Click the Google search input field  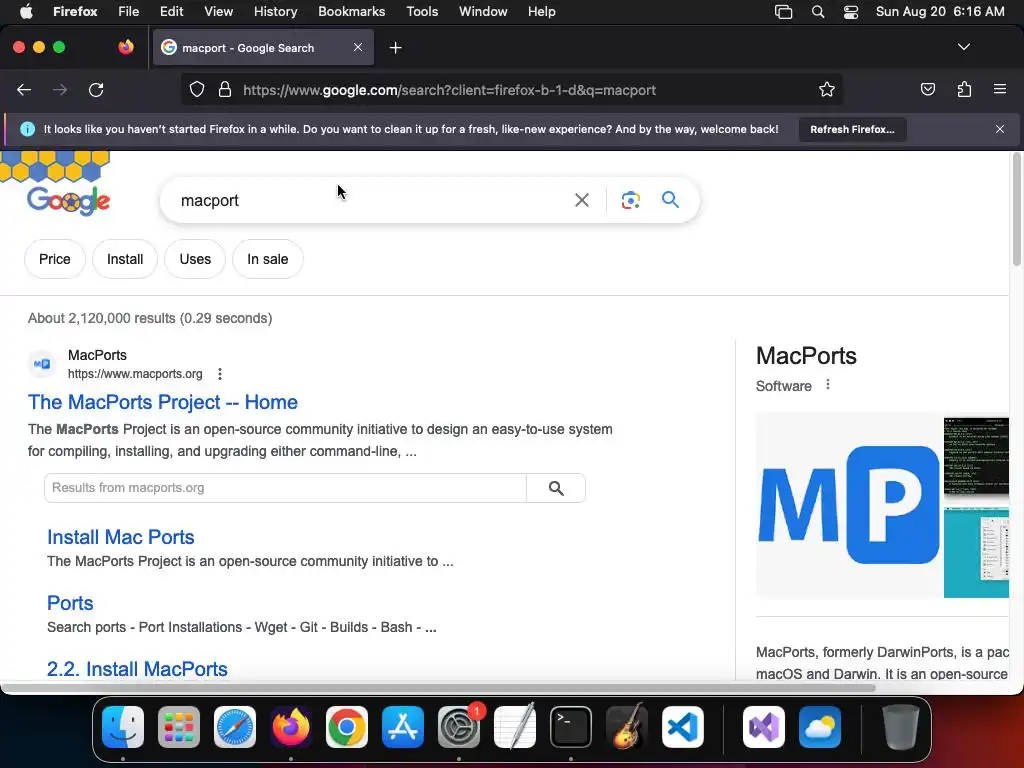372,200
